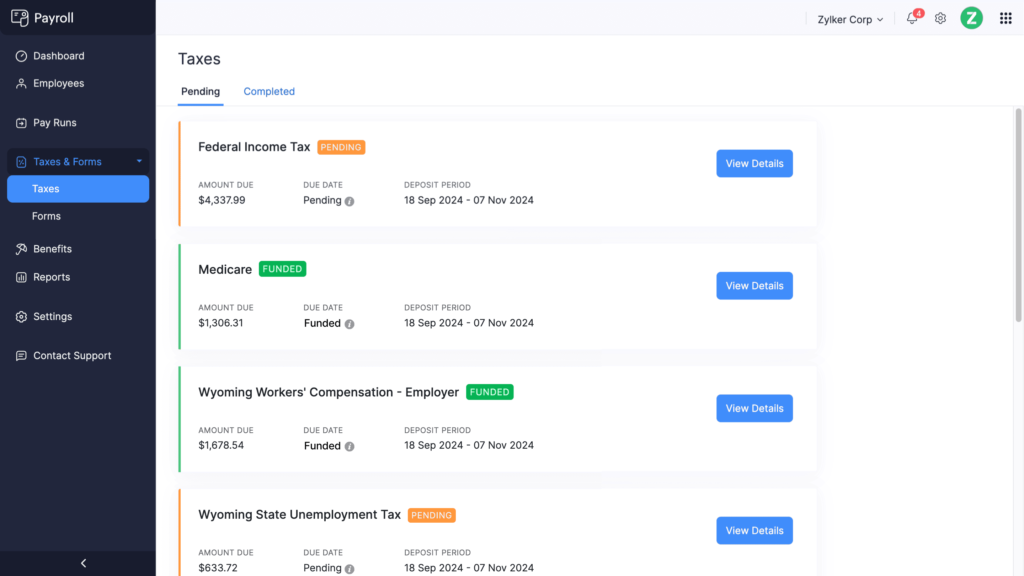Click the info icon beside Medicare's Funded status
The height and width of the screenshot is (576, 1024).
pyautogui.click(x=349, y=324)
